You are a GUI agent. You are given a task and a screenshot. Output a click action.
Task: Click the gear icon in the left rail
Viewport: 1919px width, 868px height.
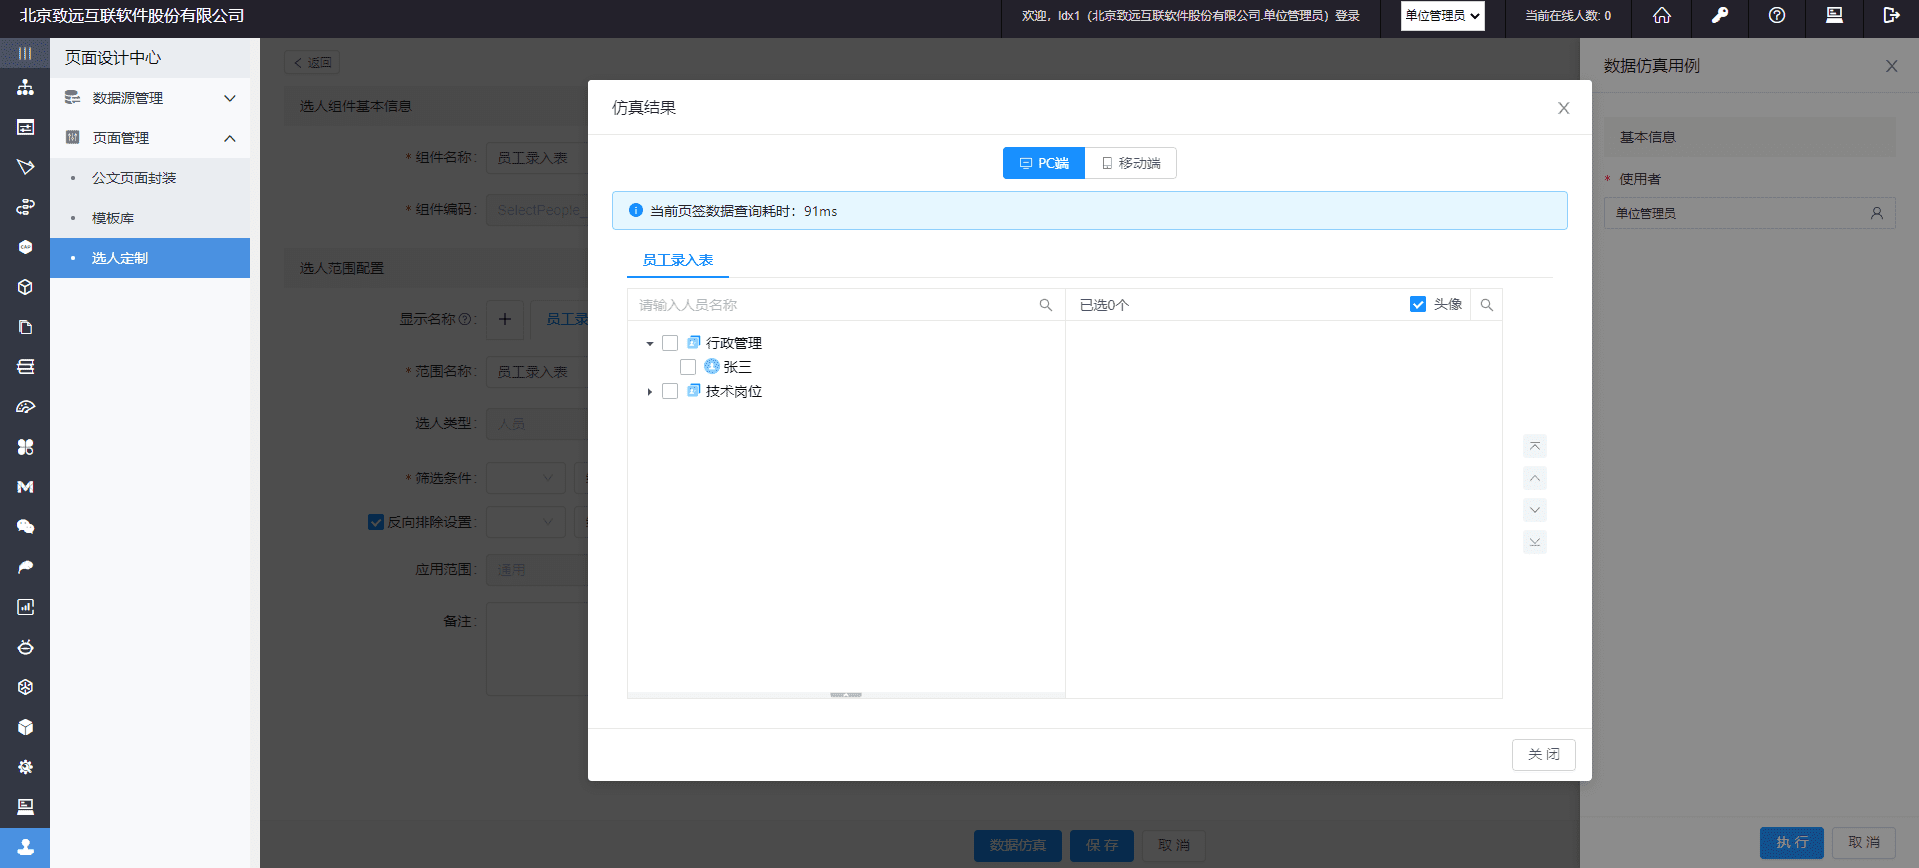tap(25, 767)
